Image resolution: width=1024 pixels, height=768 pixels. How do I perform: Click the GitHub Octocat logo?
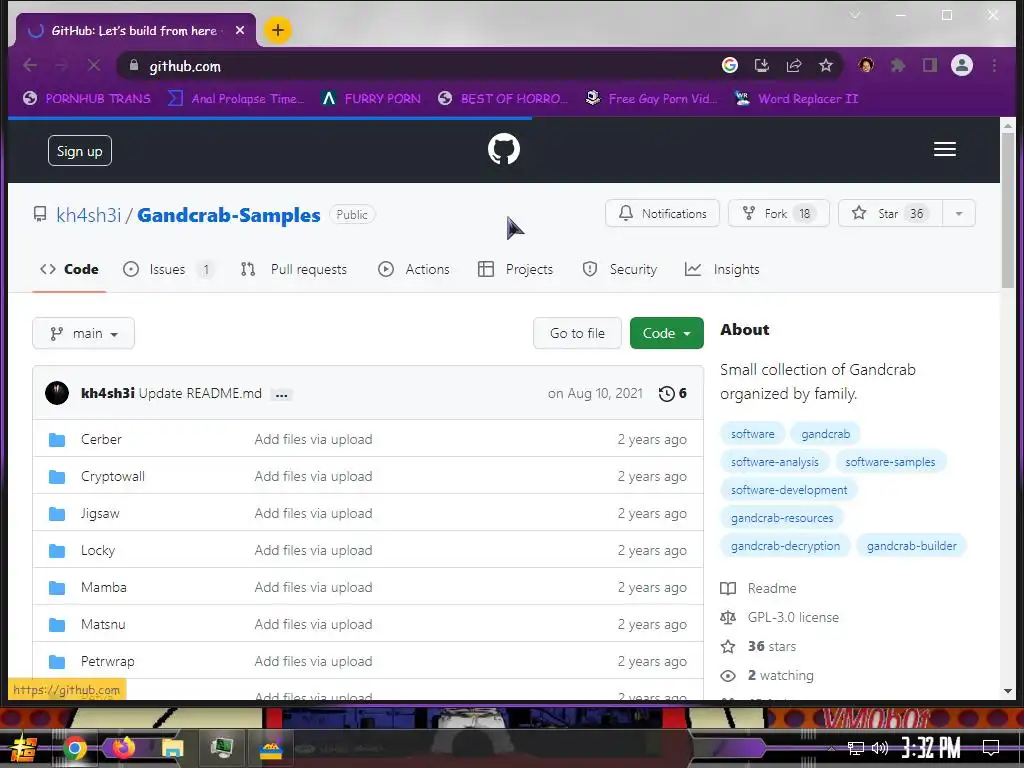coord(504,149)
